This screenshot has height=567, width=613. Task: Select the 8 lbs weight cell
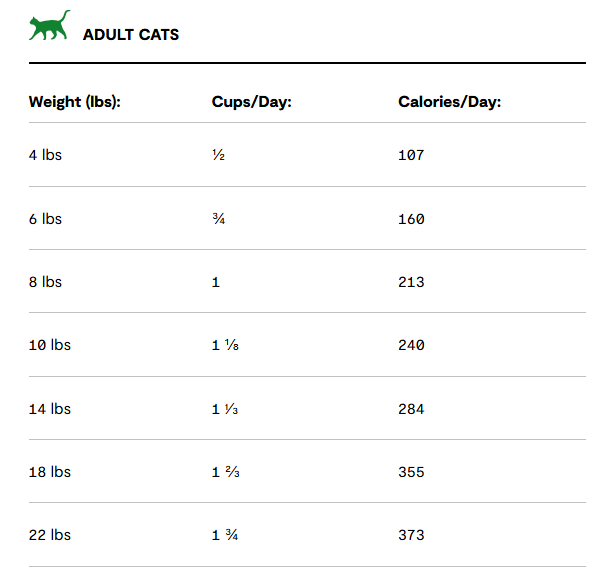point(45,282)
